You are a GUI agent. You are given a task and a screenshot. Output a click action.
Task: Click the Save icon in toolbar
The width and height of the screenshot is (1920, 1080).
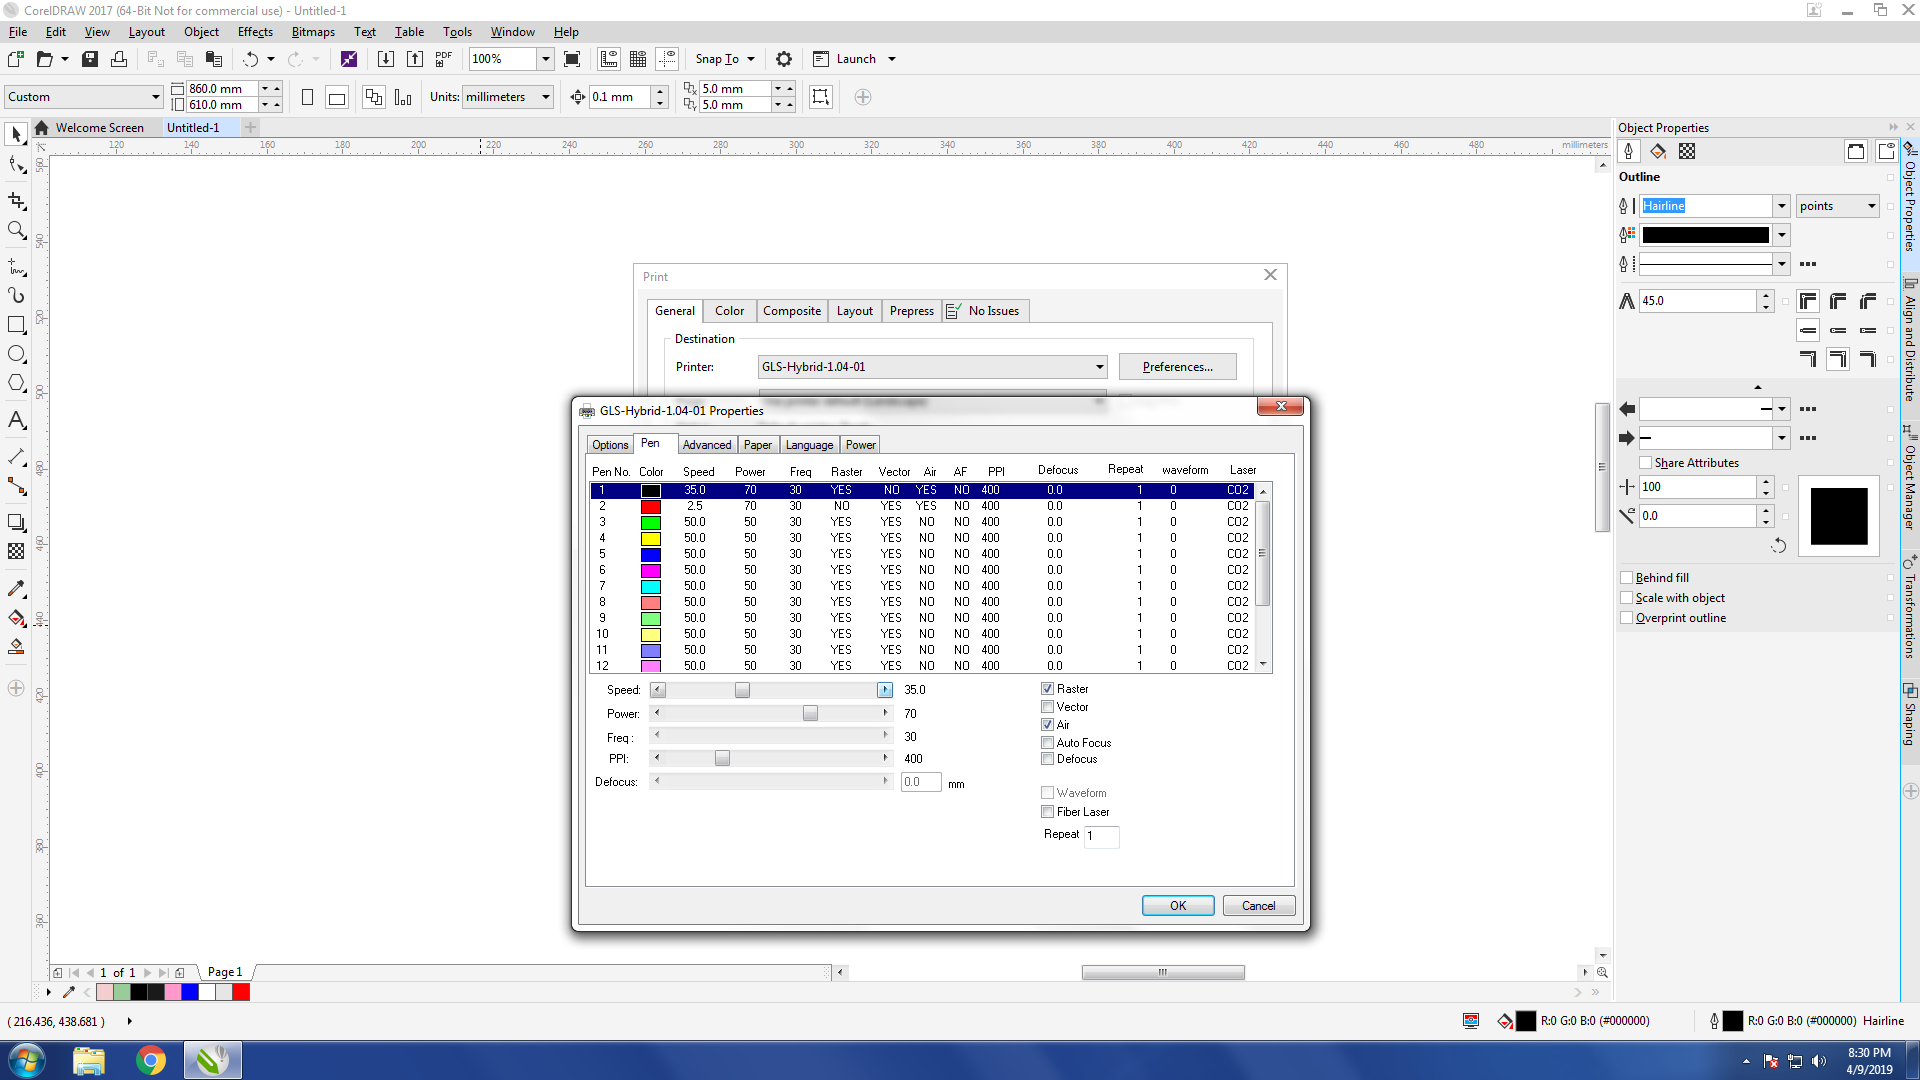pyautogui.click(x=90, y=59)
